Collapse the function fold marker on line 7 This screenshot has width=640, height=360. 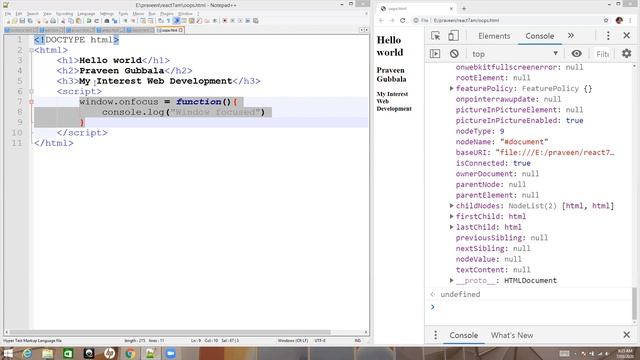coord(31,102)
